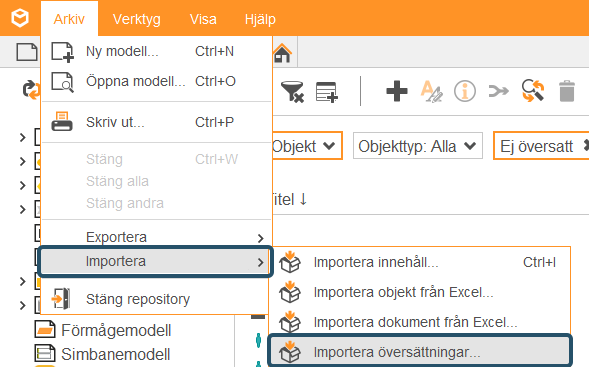Click the Öppna modell magnifier icon
This screenshot has width=589, height=367.
point(62,82)
